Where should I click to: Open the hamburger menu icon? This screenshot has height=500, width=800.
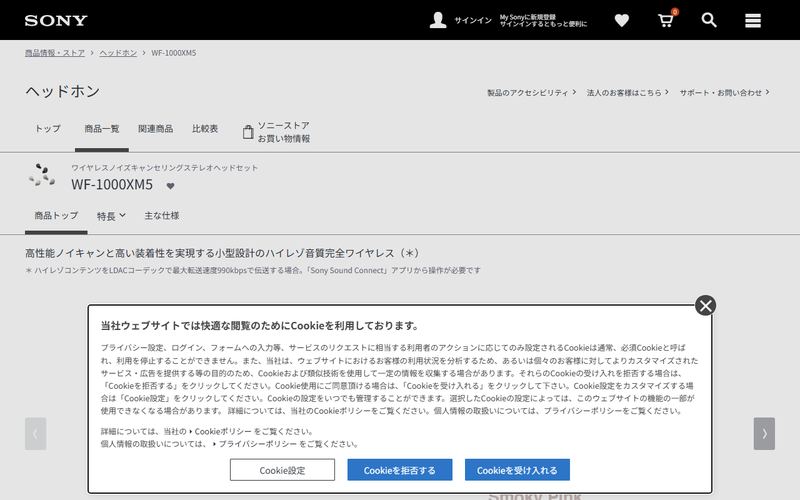753,20
